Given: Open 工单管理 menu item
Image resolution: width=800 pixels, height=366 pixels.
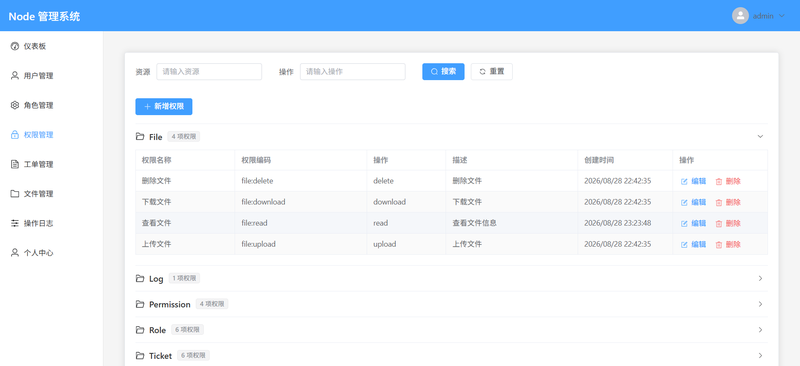Looking at the screenshot, I should (51, 164).
